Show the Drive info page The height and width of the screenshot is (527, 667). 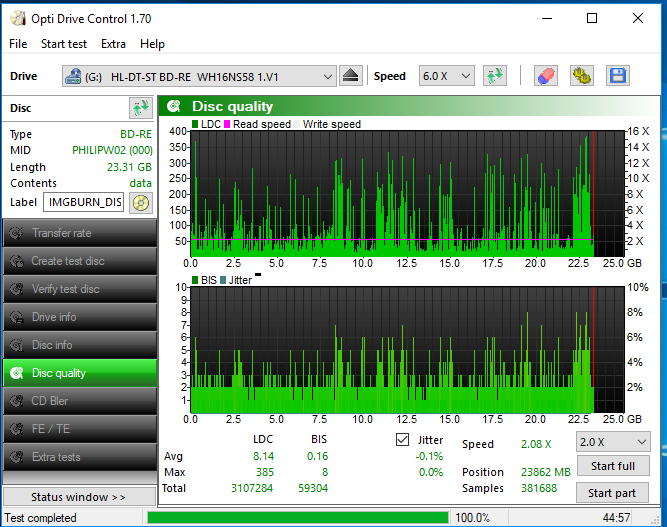[x=80, y=317]
